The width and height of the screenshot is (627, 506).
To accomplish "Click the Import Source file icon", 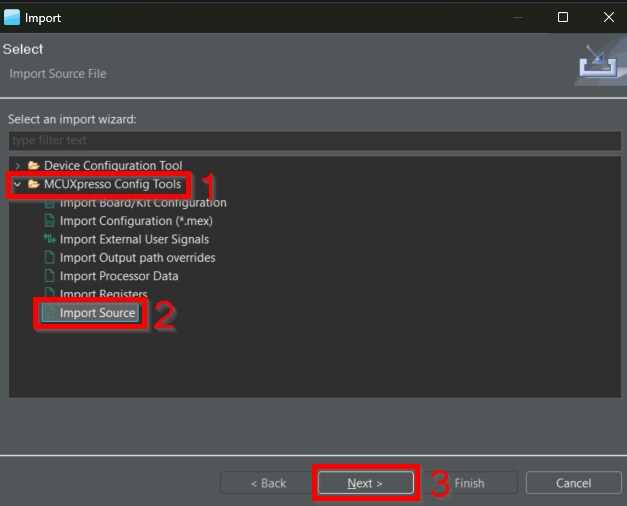I will (x=49, y=314).
